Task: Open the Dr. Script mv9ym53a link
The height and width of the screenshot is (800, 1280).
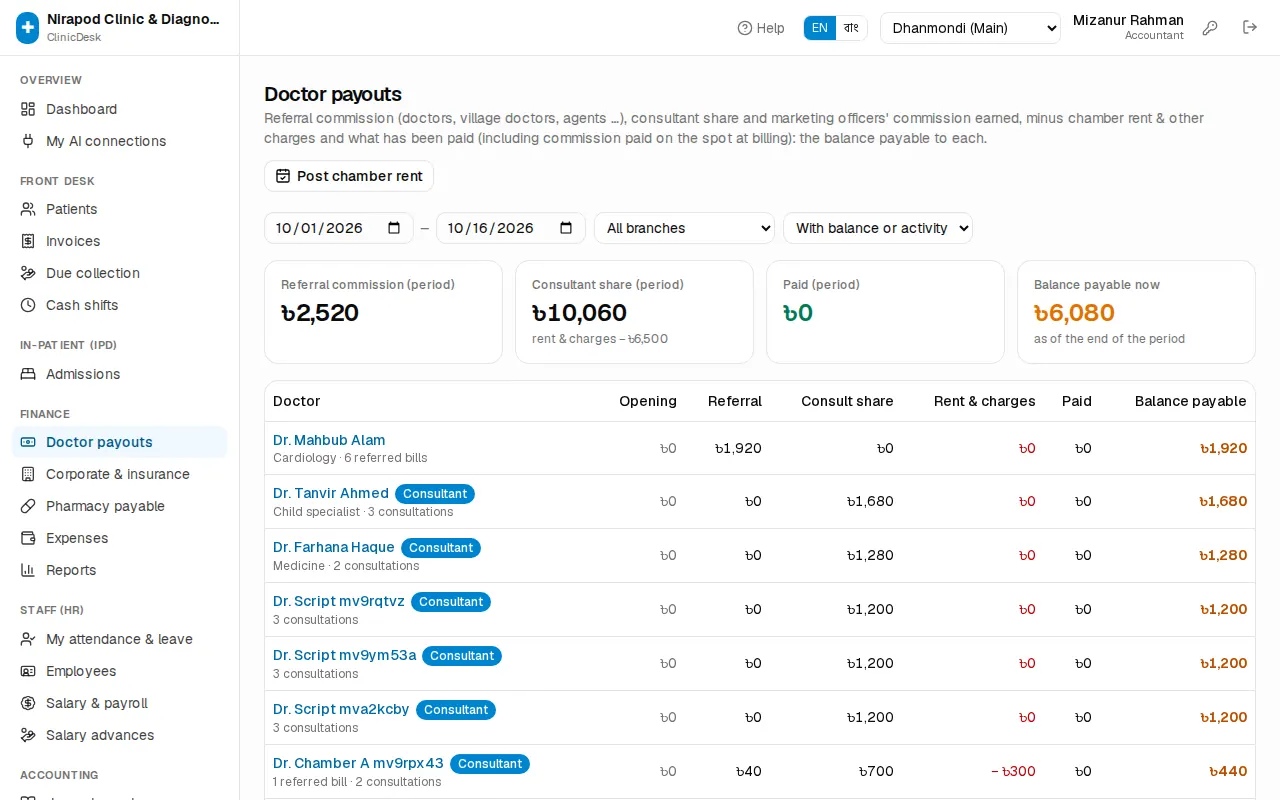Action: (x=344, y=655)
